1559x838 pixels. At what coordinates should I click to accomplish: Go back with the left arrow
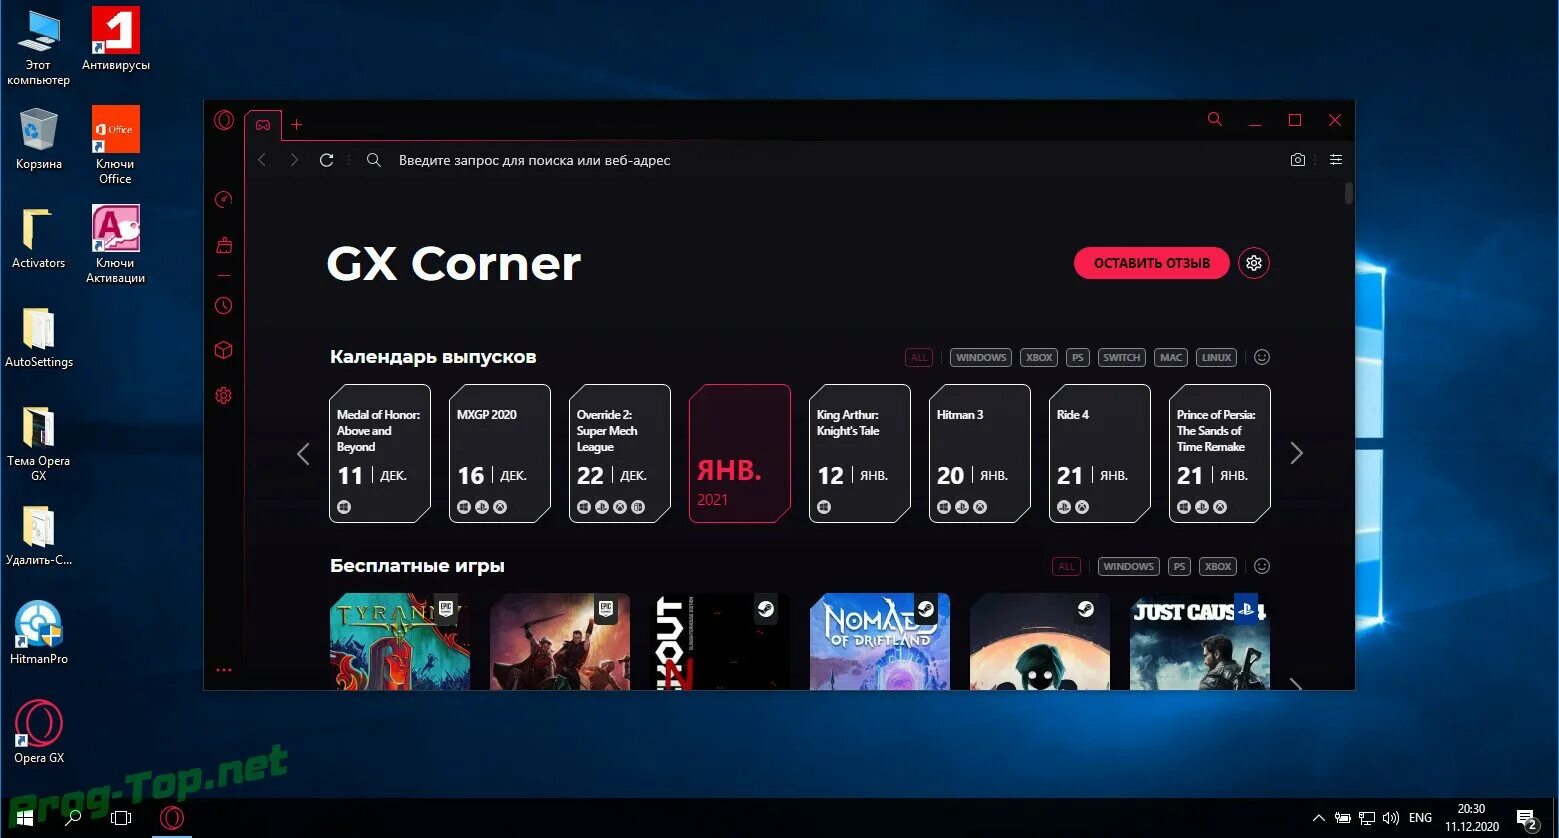263,160
